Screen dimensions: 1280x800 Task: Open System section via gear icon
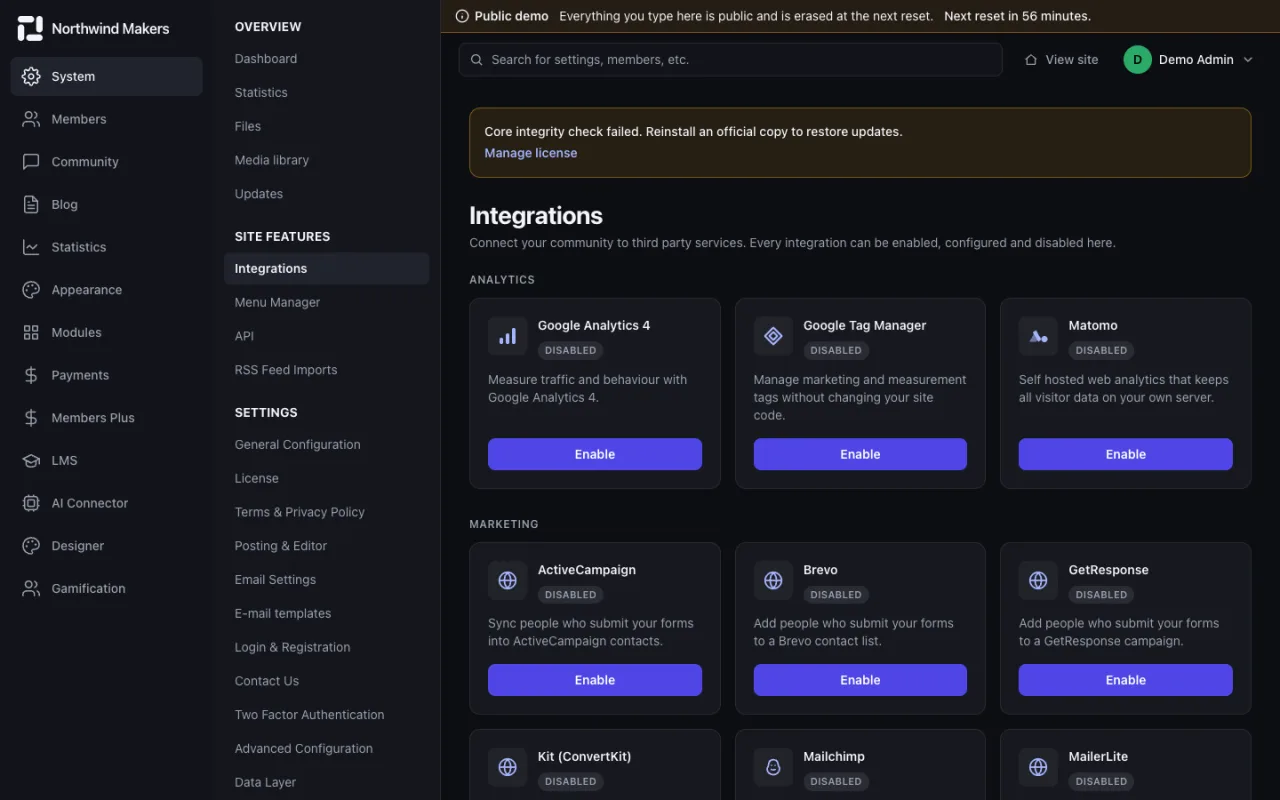click(31, 76)
